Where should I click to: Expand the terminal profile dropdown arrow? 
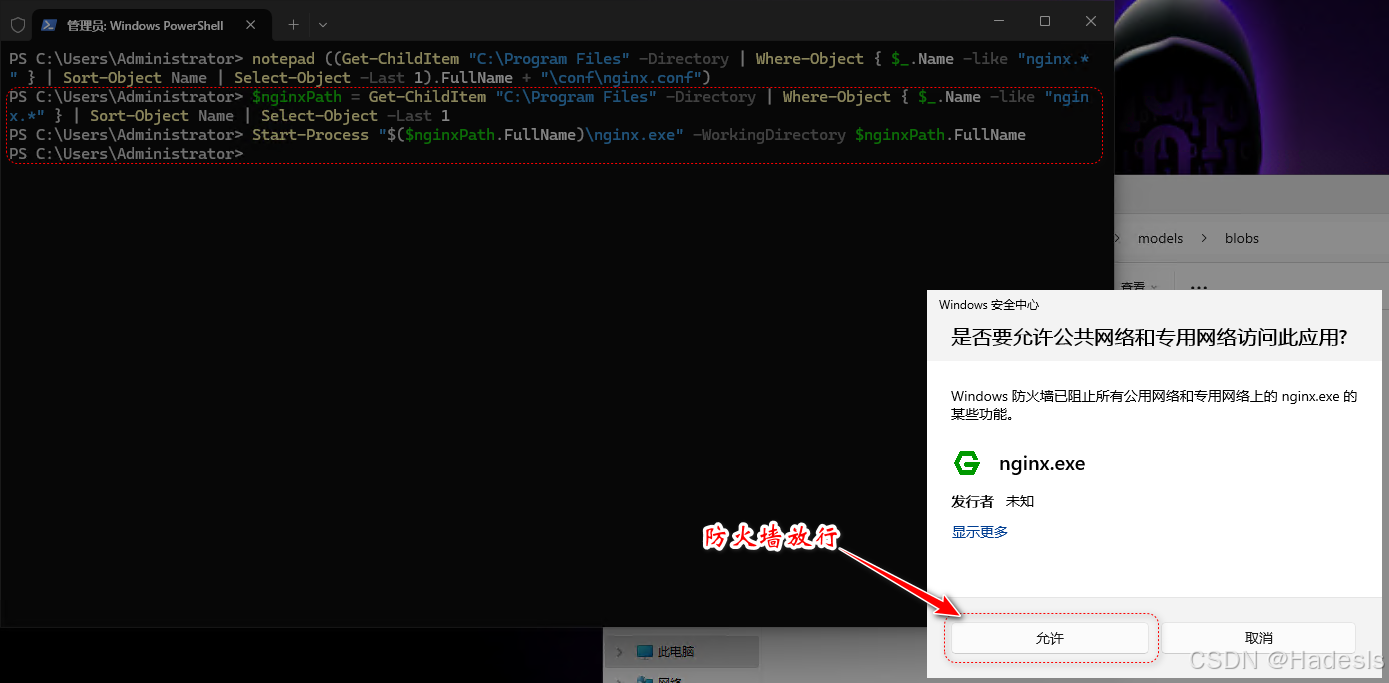[x=322, y=25]
